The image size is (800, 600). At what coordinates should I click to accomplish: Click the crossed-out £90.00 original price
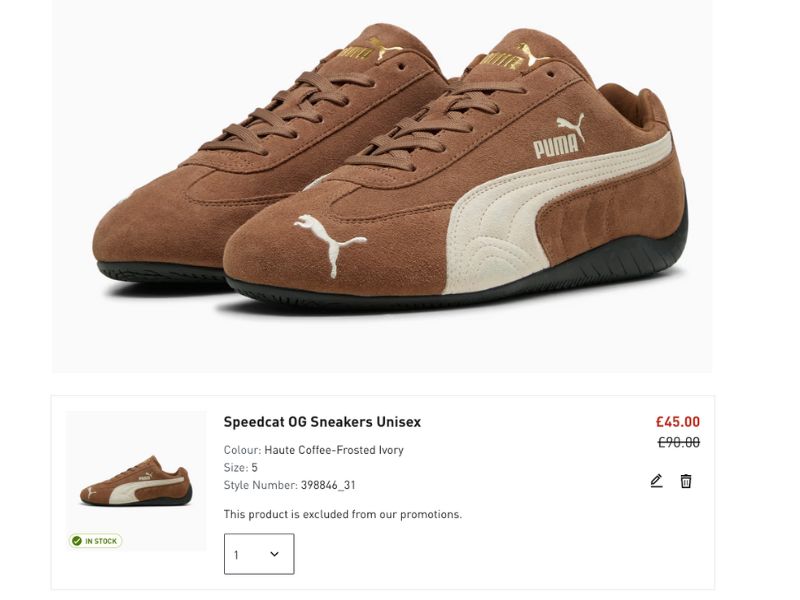(x=680, y=444)
